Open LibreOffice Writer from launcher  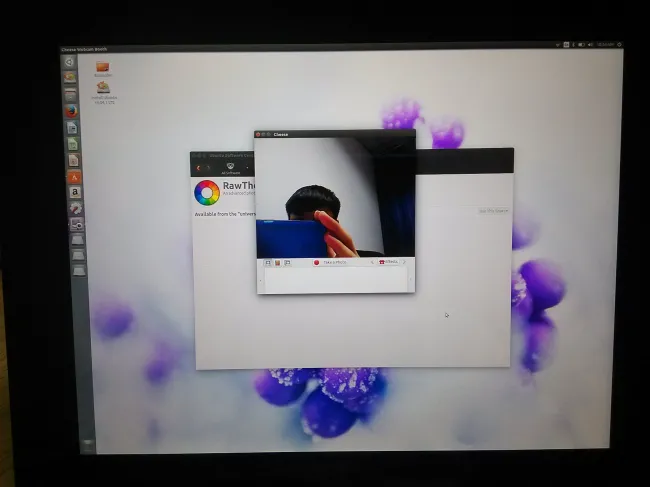coord(72,128)
